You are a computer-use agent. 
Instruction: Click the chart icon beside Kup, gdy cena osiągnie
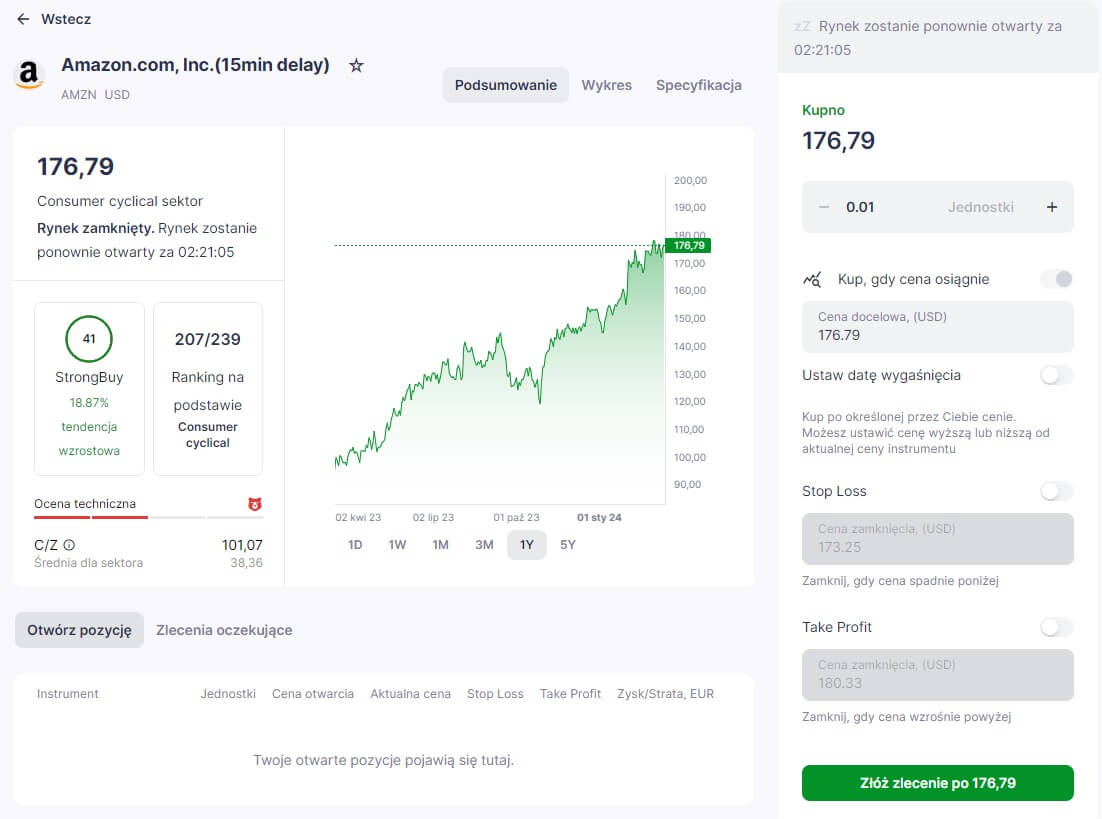pos(812,280)
